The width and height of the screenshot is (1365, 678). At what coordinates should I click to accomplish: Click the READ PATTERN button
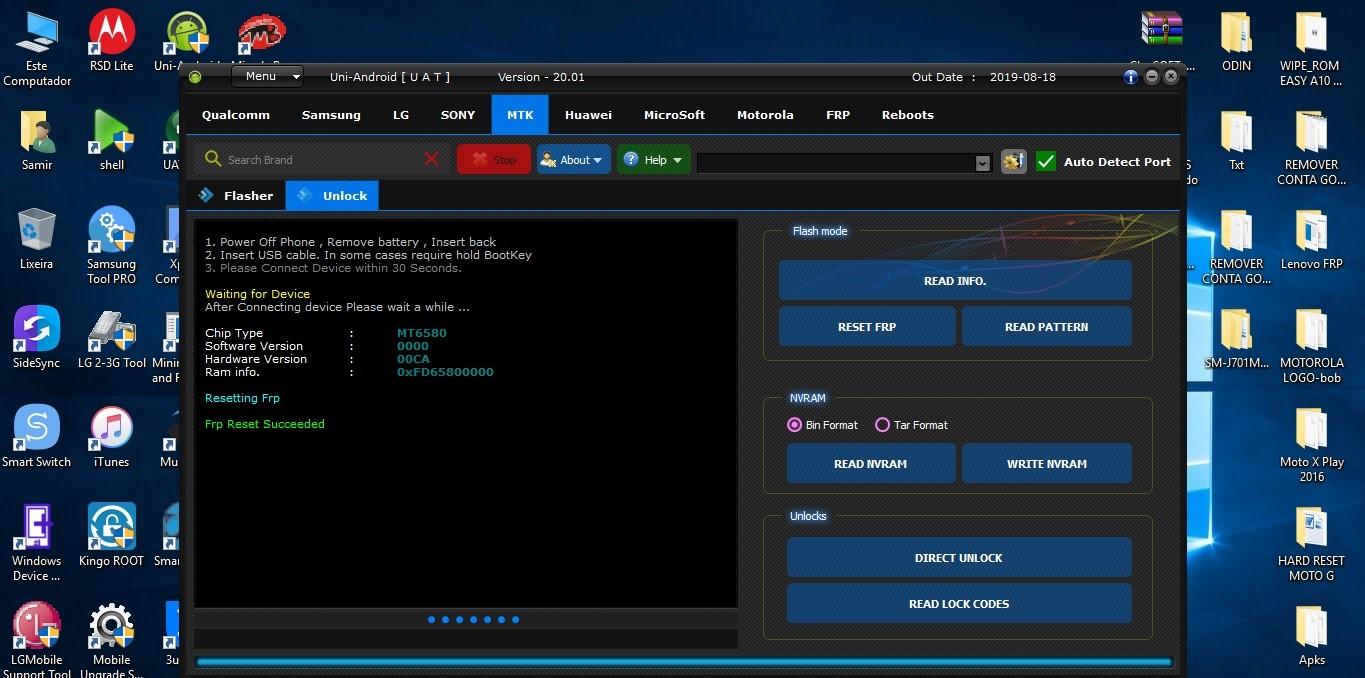[1047, 327]
